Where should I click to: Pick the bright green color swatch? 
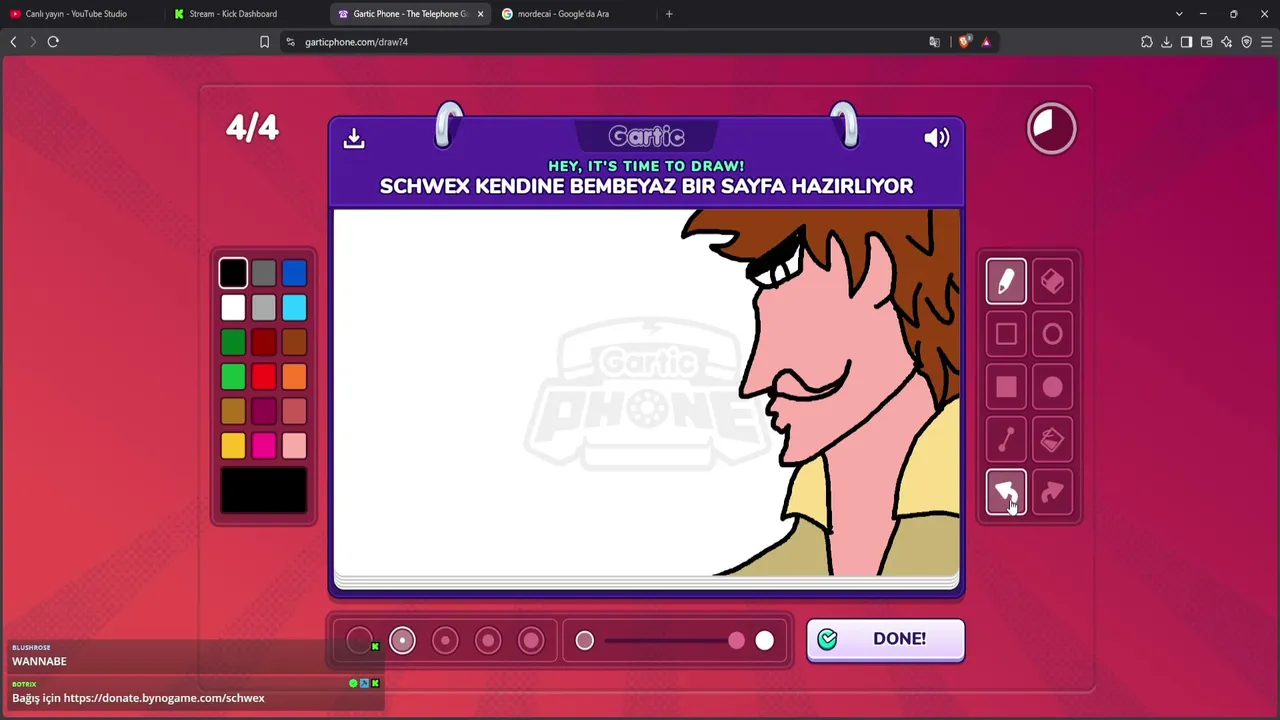(x=233, y=377)
